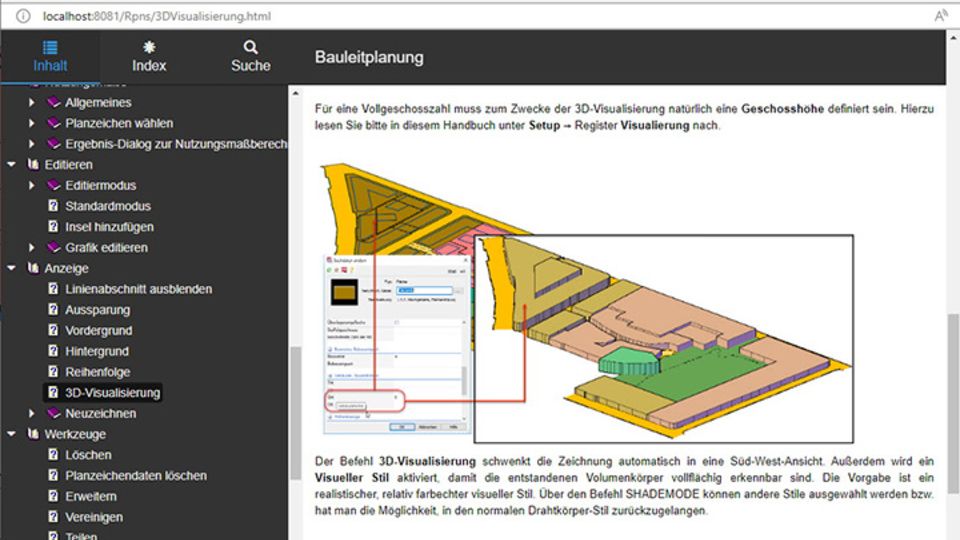Select the 3D-Visualisierung page entry

pyautogui.click(x=113, y=392)
